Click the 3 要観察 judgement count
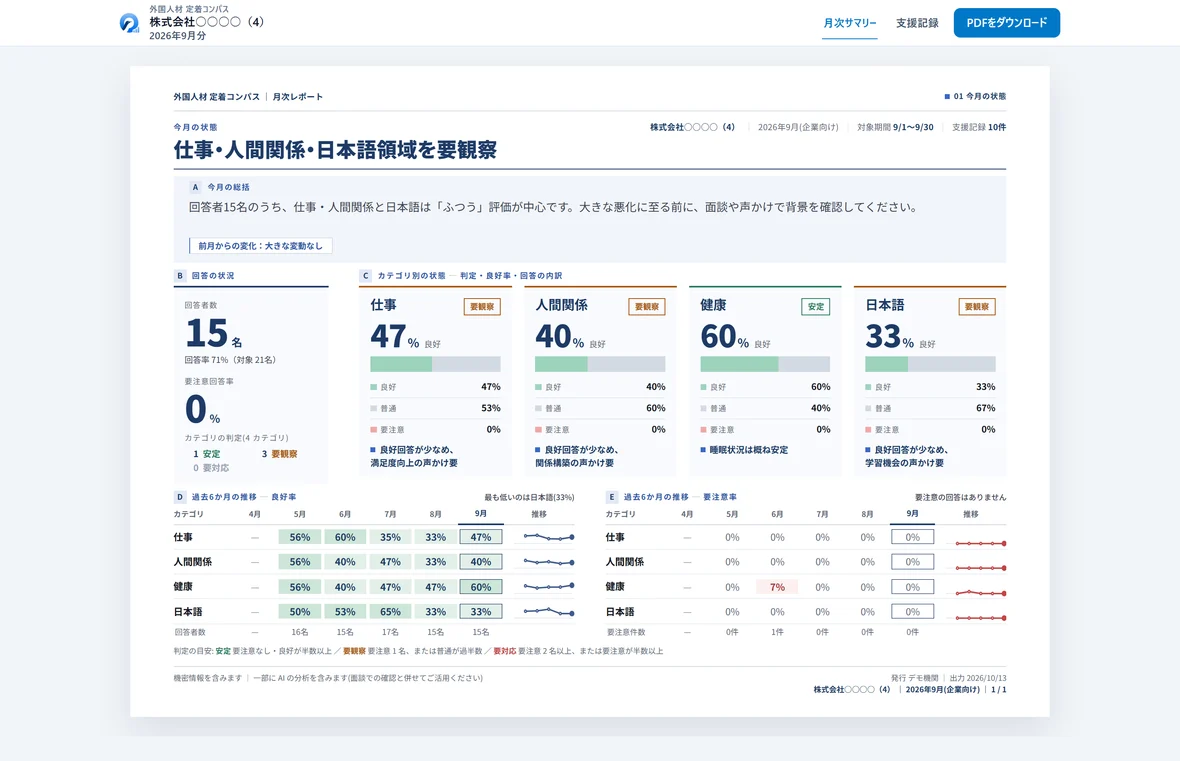This screenshot has width=1180, height=761. (x=279, y=454)
